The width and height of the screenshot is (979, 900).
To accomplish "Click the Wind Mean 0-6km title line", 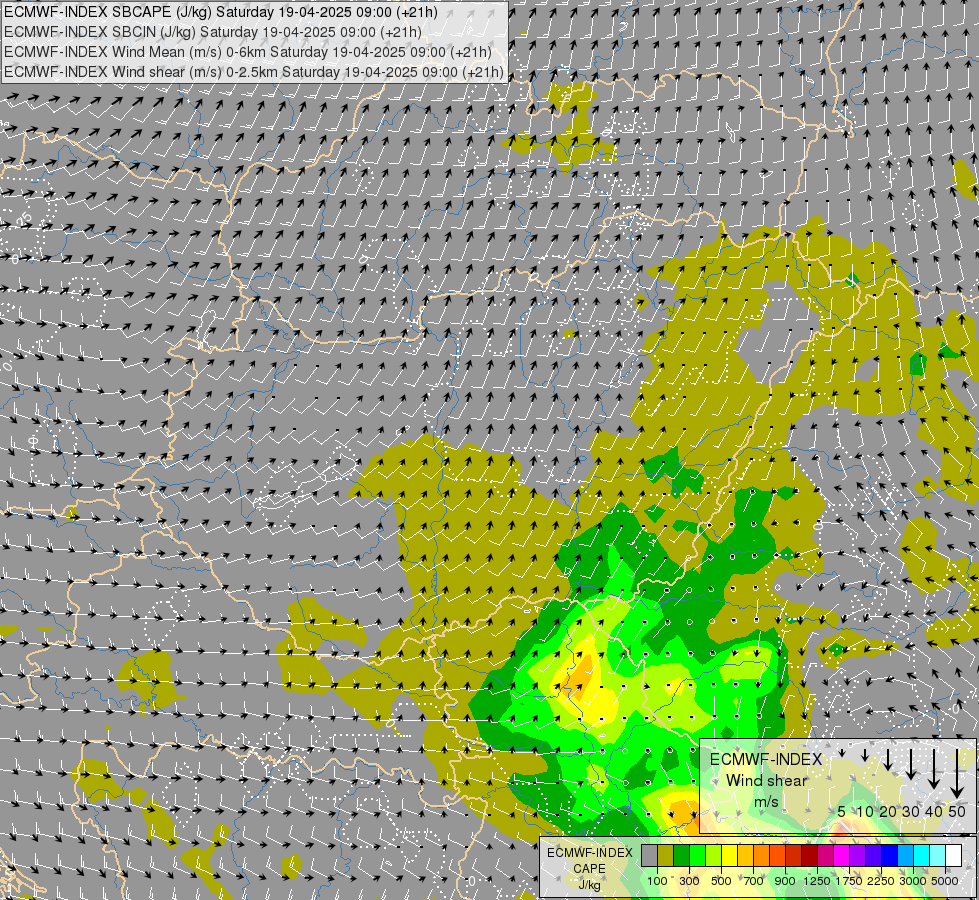I will coord(248,52).
